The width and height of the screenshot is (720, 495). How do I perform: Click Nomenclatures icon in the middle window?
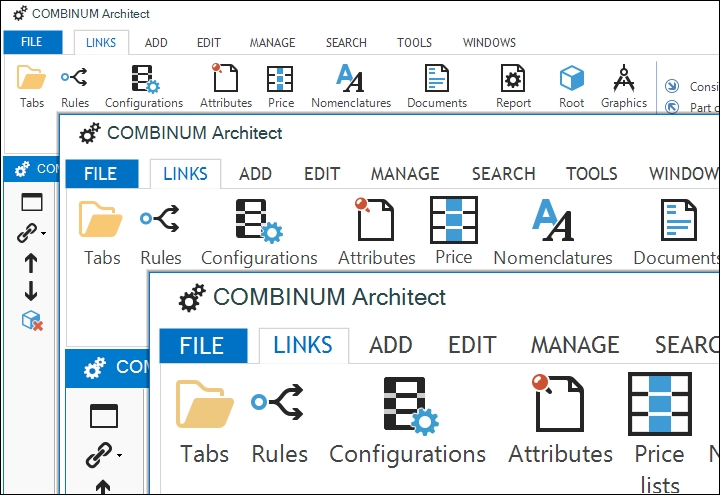click(553, 220)
